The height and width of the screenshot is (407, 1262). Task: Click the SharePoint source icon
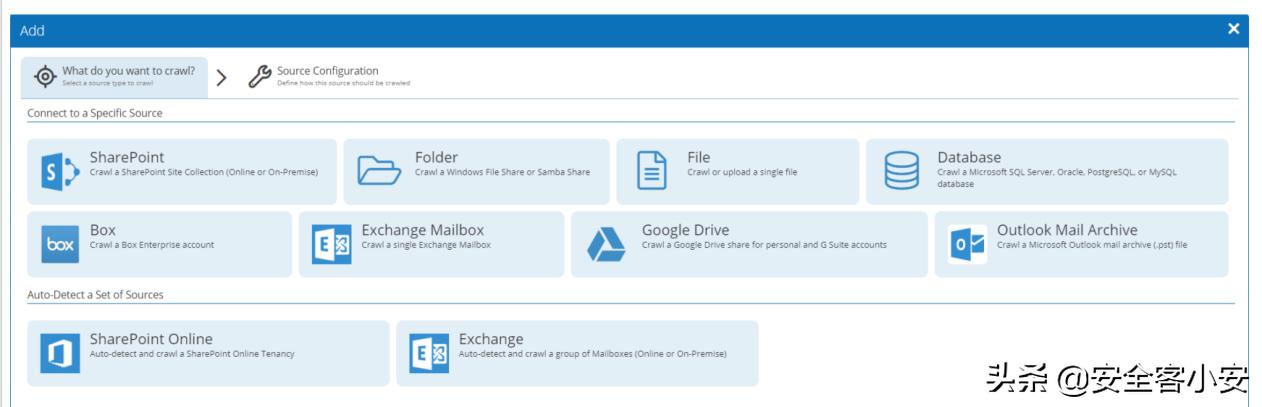click(x=58, y=173)
